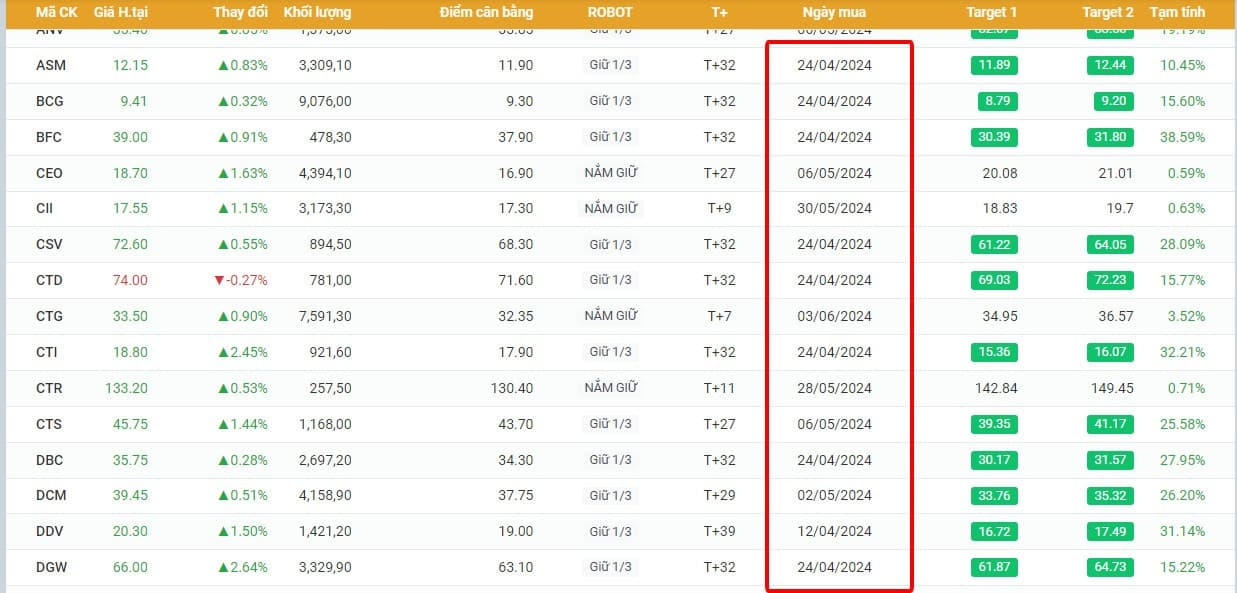This screenshot has height=593, width=1237.
Task: Select stock code CTR
Action: click(49, 388)
